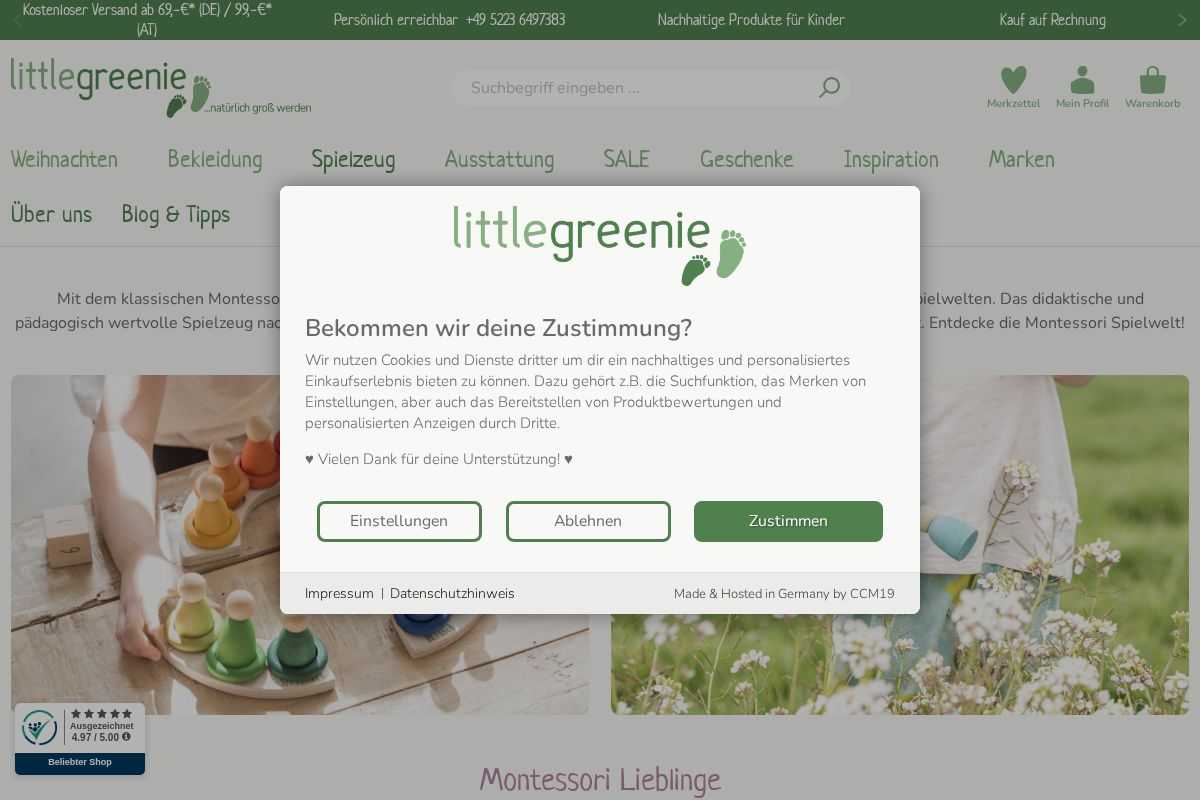Click the littlegreenie logo in consent dialog
The image size is (1200, 800).
coord(600,245)
